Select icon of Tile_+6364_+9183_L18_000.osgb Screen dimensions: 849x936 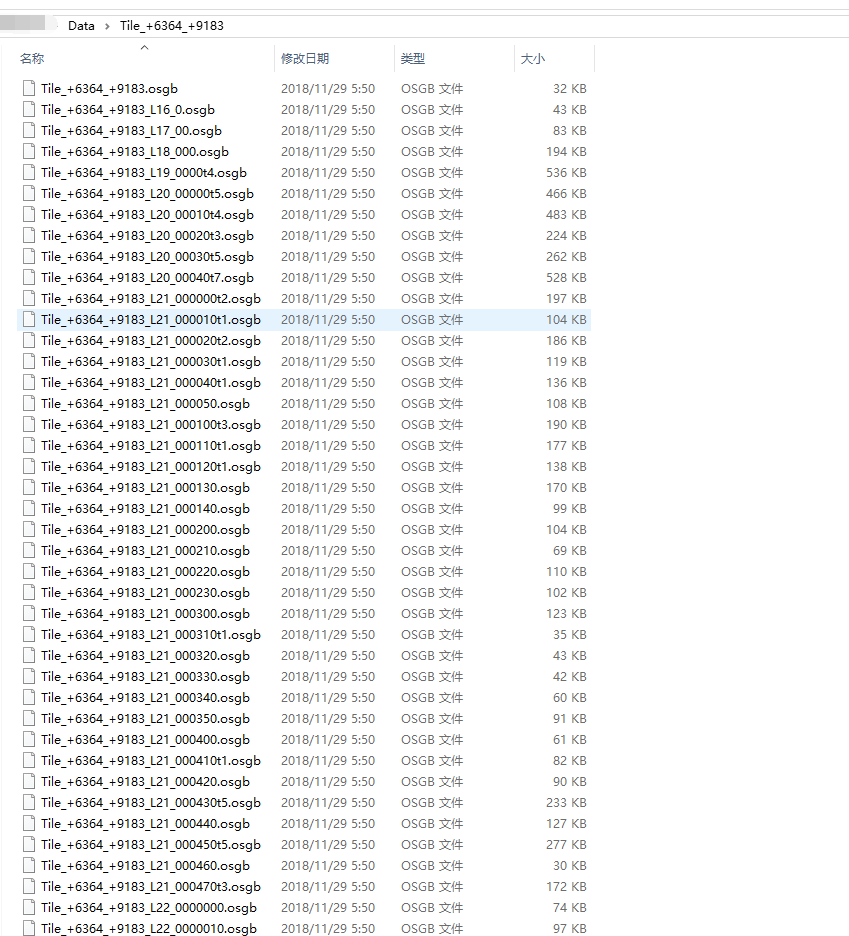(x=29, y=152)
